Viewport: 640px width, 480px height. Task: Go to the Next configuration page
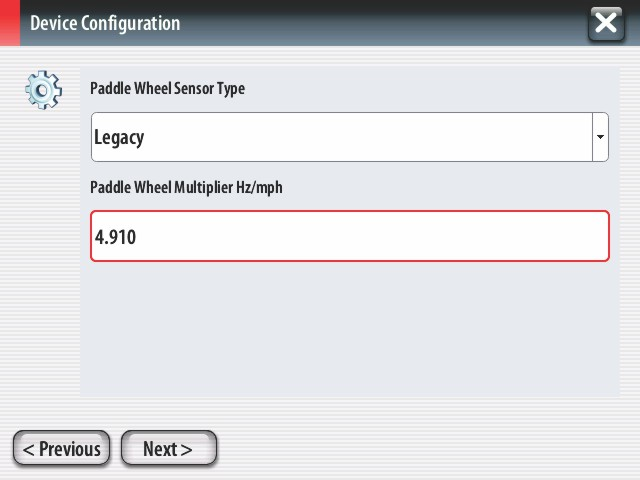[169, 448]
